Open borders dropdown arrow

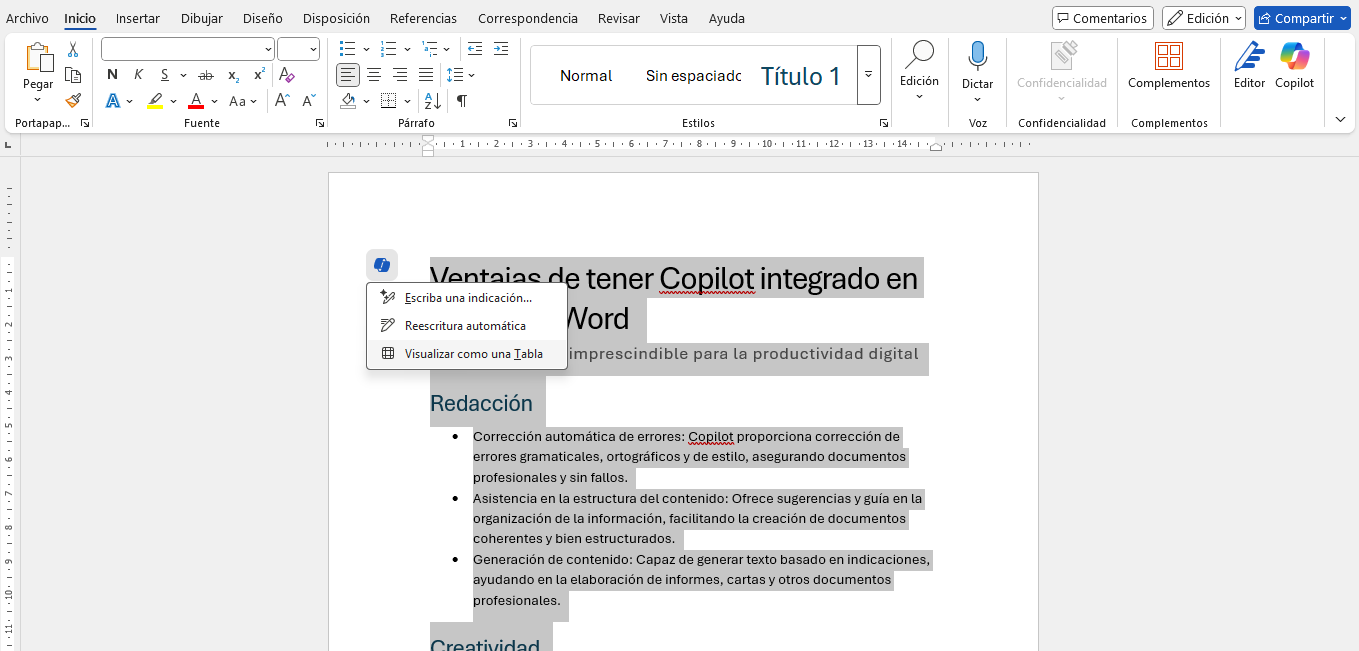tap(407, 101)
